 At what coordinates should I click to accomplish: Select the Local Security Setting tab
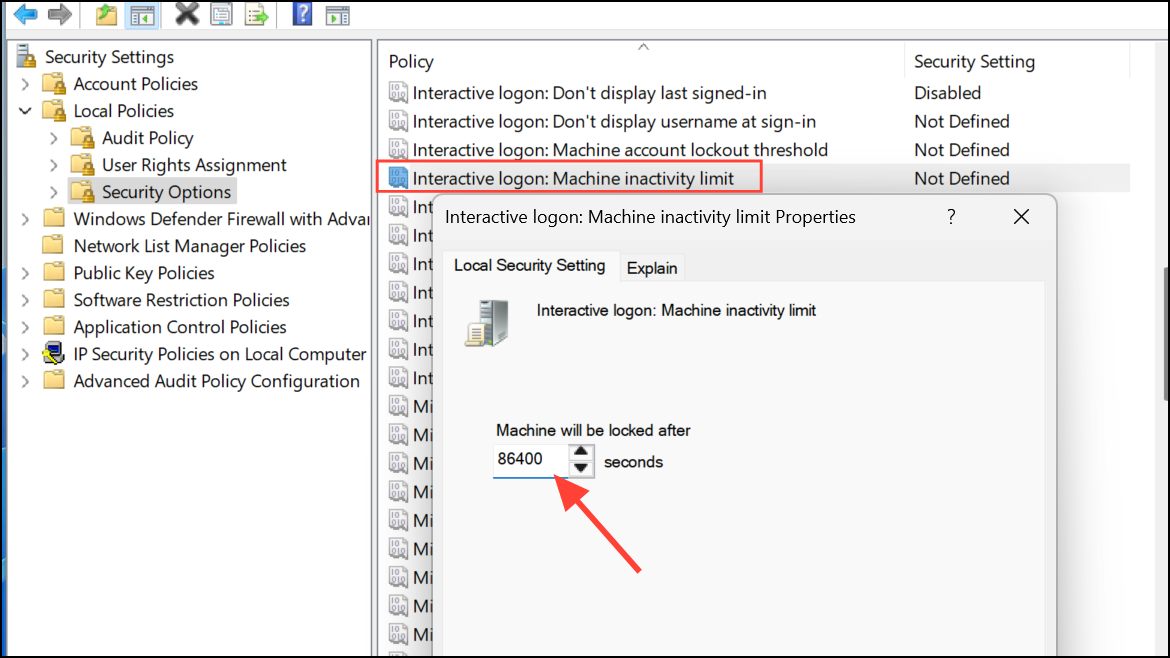[530, 266]
